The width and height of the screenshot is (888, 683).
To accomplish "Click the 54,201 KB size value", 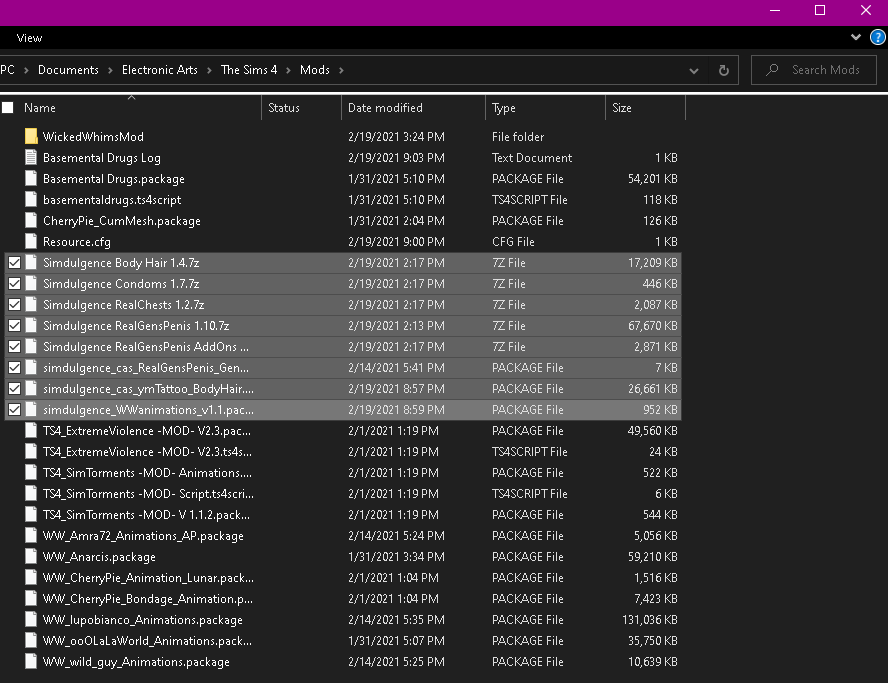I will coord(652,178).
